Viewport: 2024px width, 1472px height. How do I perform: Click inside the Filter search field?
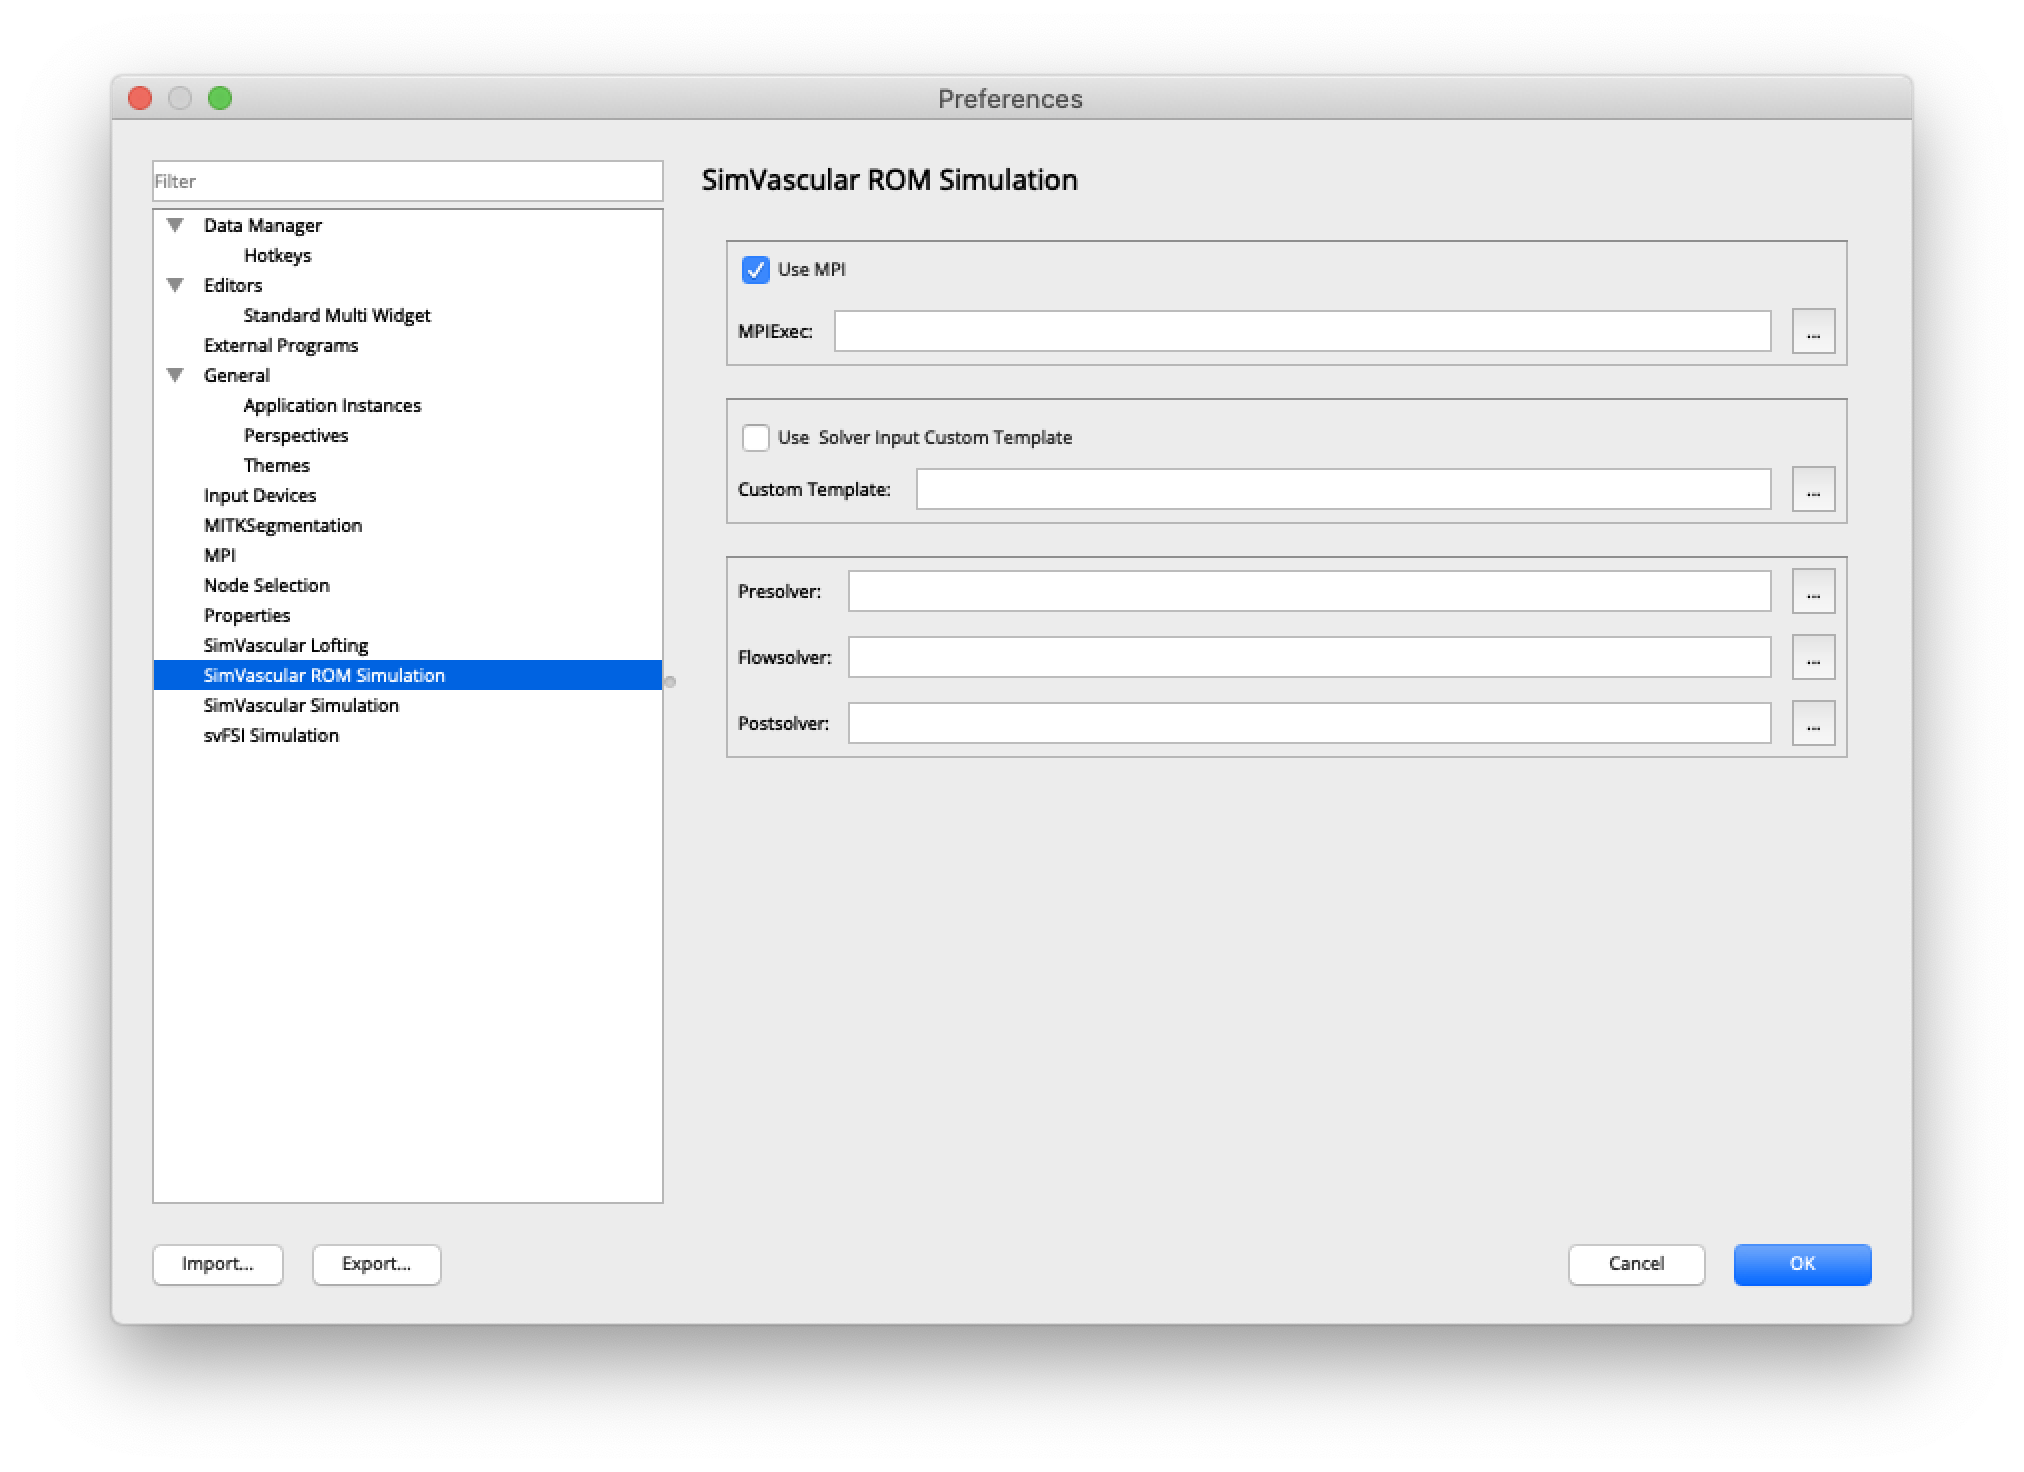[407, 181]
